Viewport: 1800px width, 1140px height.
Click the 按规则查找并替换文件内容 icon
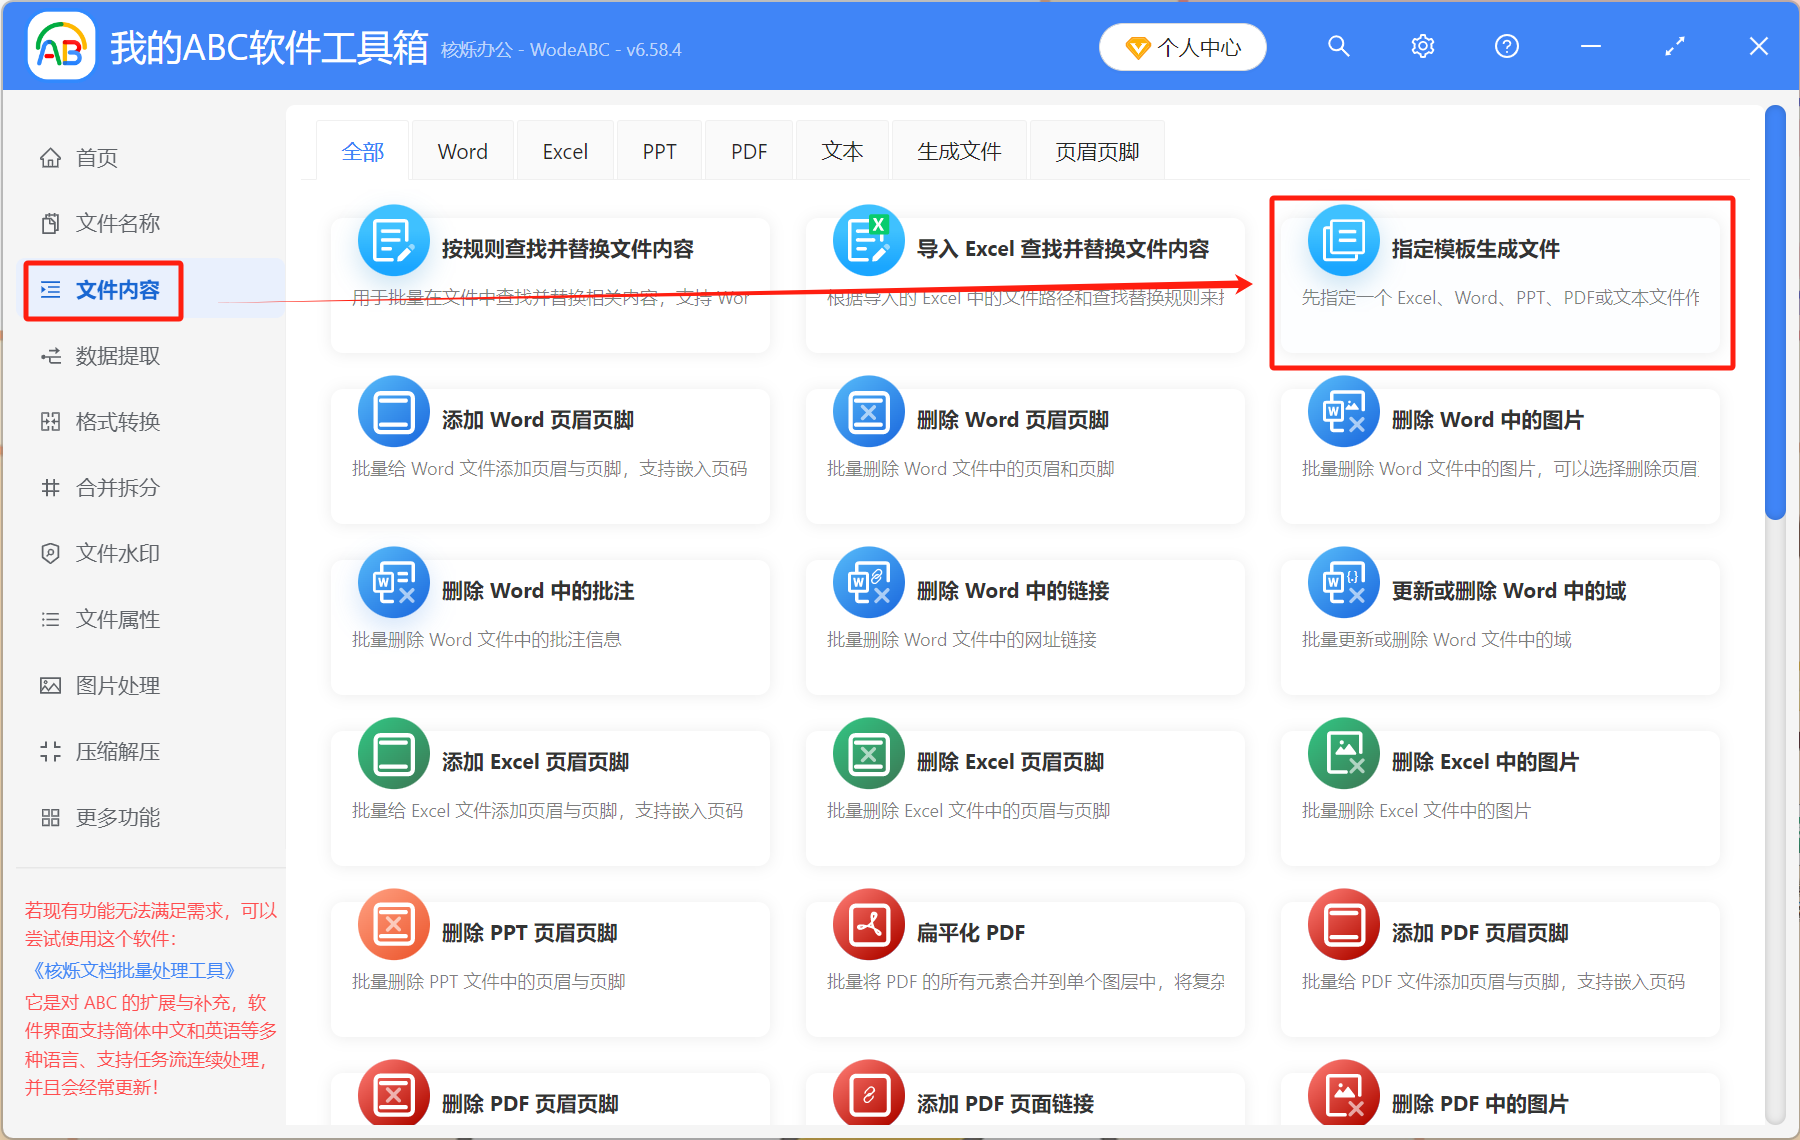coord(393,240)
